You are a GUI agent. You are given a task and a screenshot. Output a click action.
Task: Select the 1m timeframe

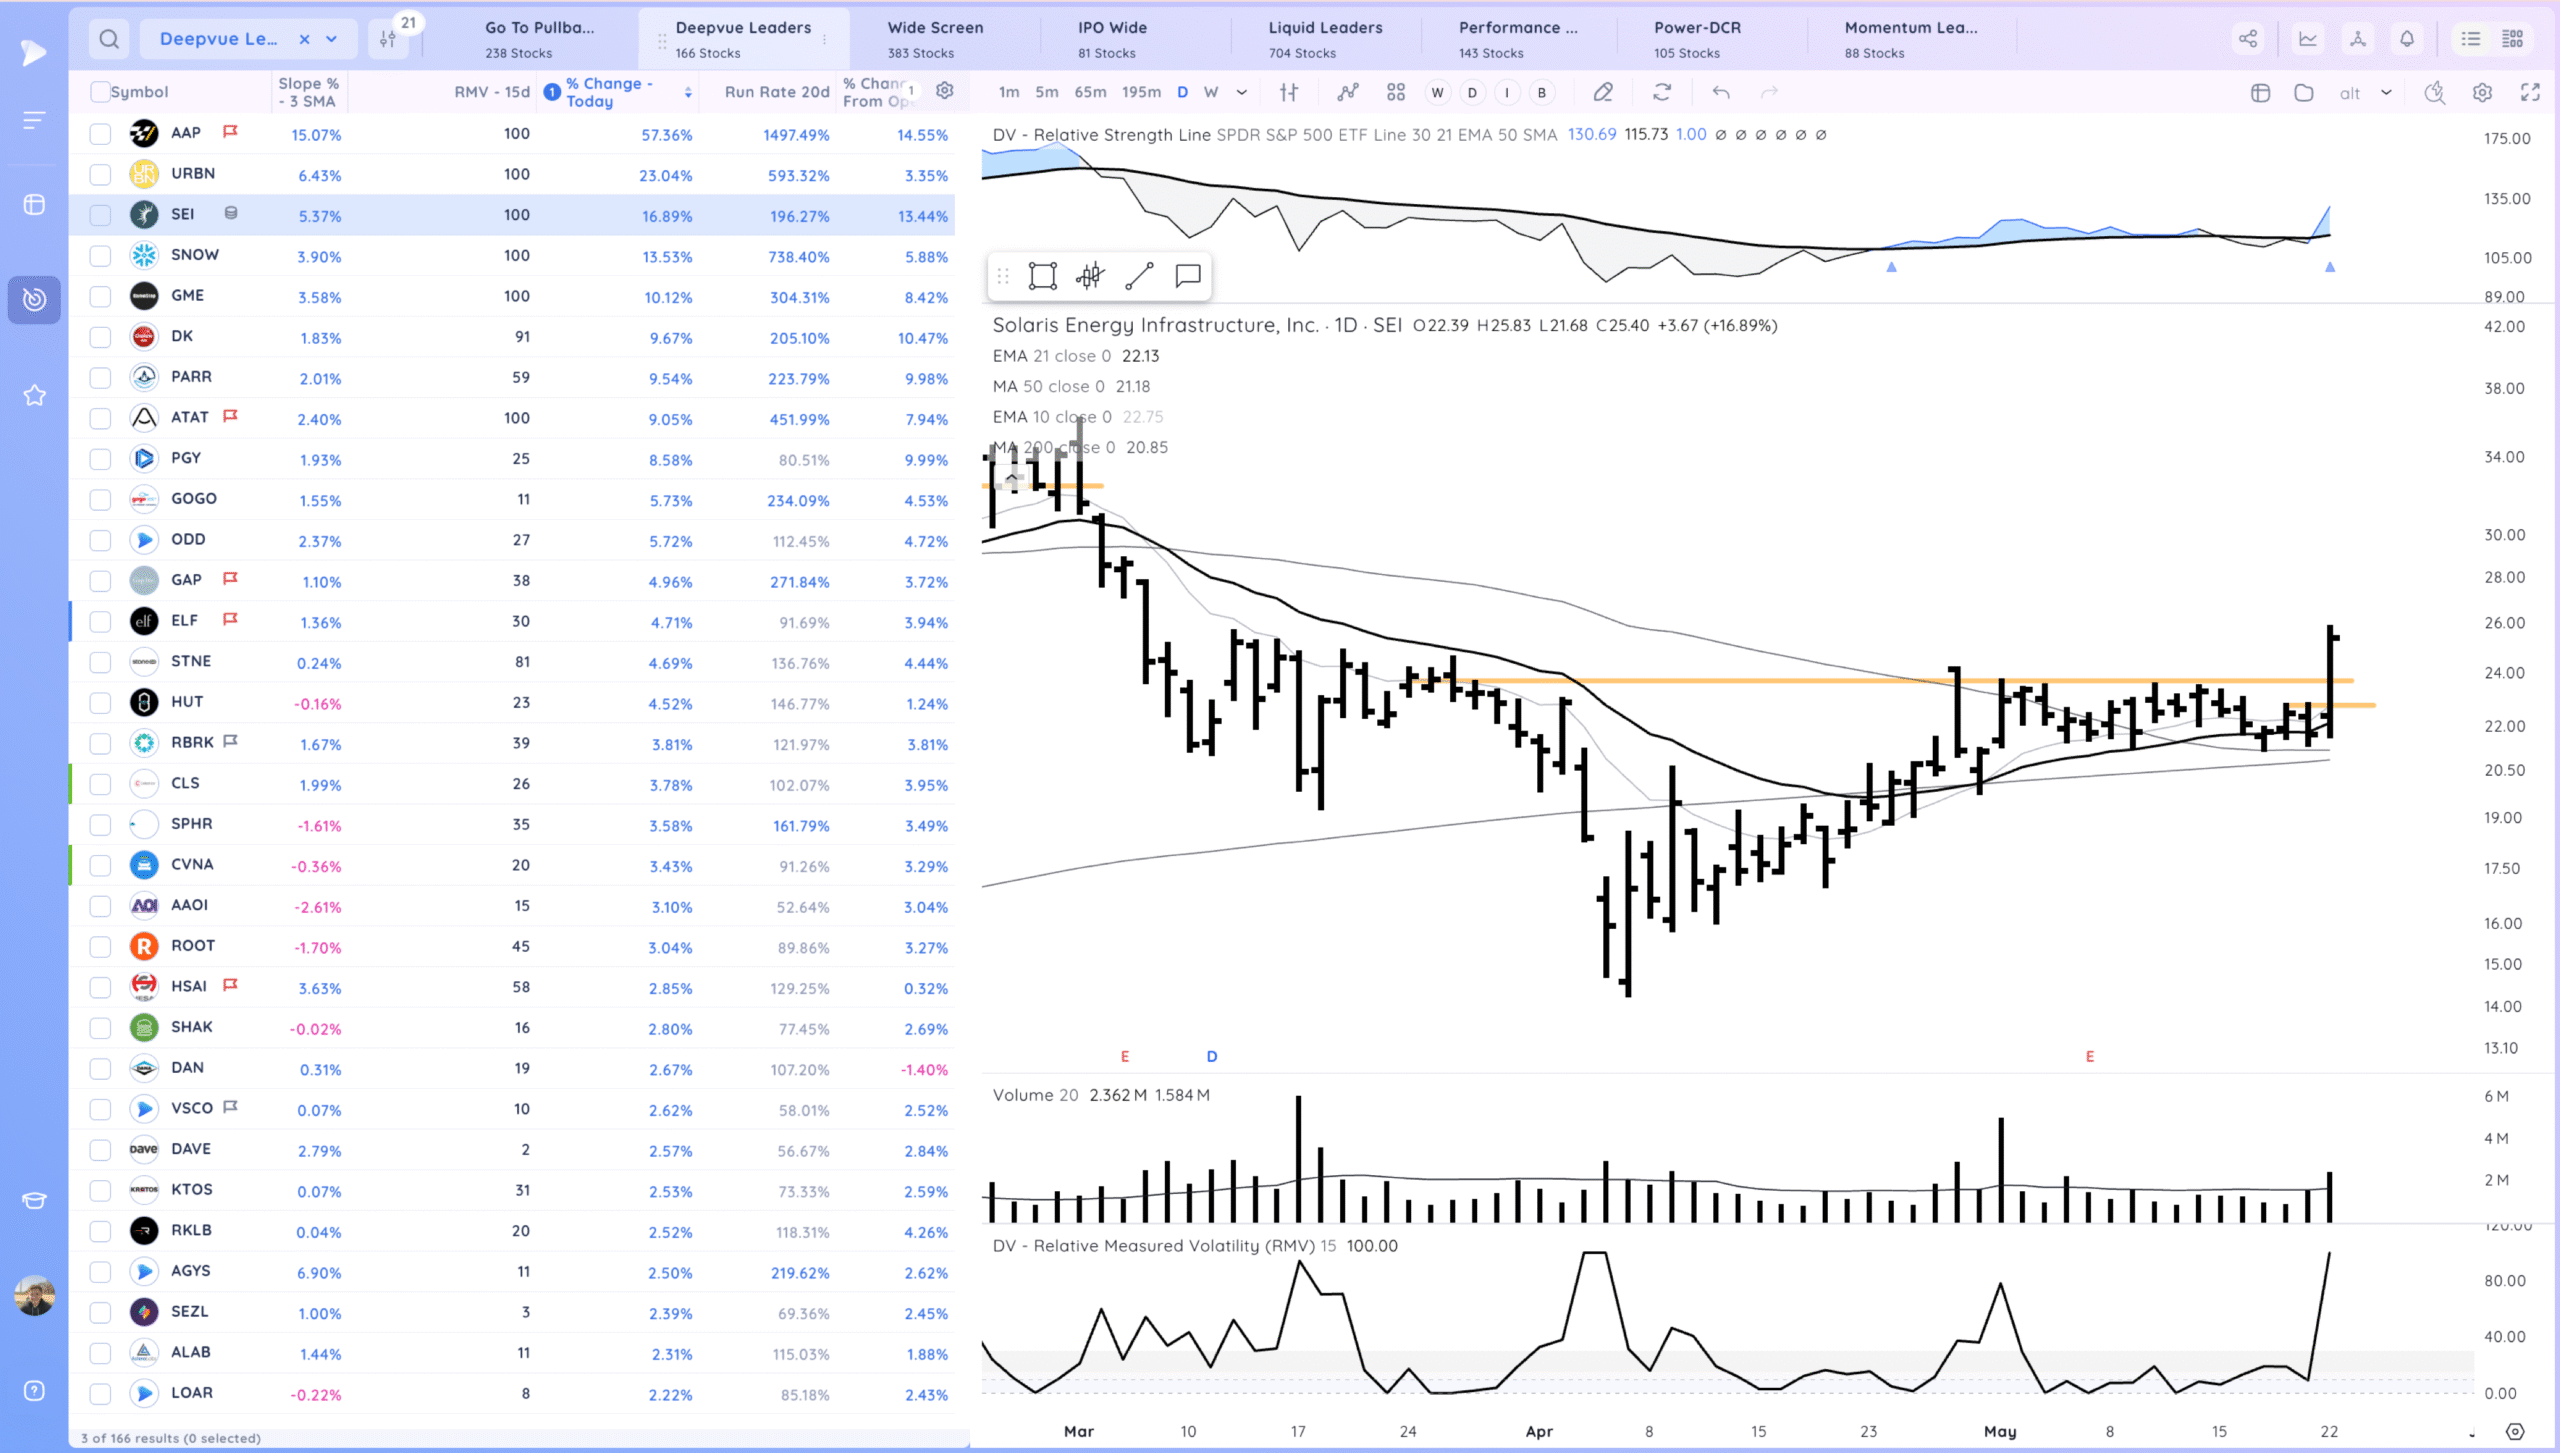click(x=1009, y=92)
